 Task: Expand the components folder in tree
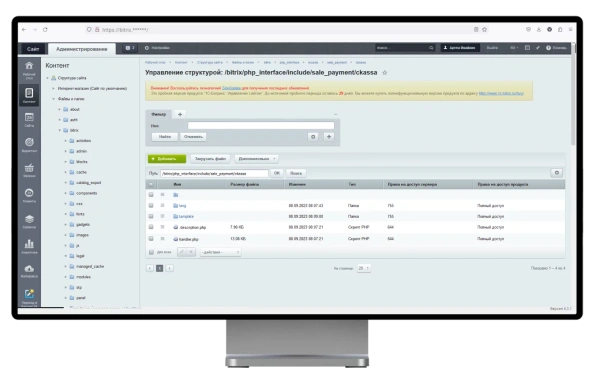[65, 194]
